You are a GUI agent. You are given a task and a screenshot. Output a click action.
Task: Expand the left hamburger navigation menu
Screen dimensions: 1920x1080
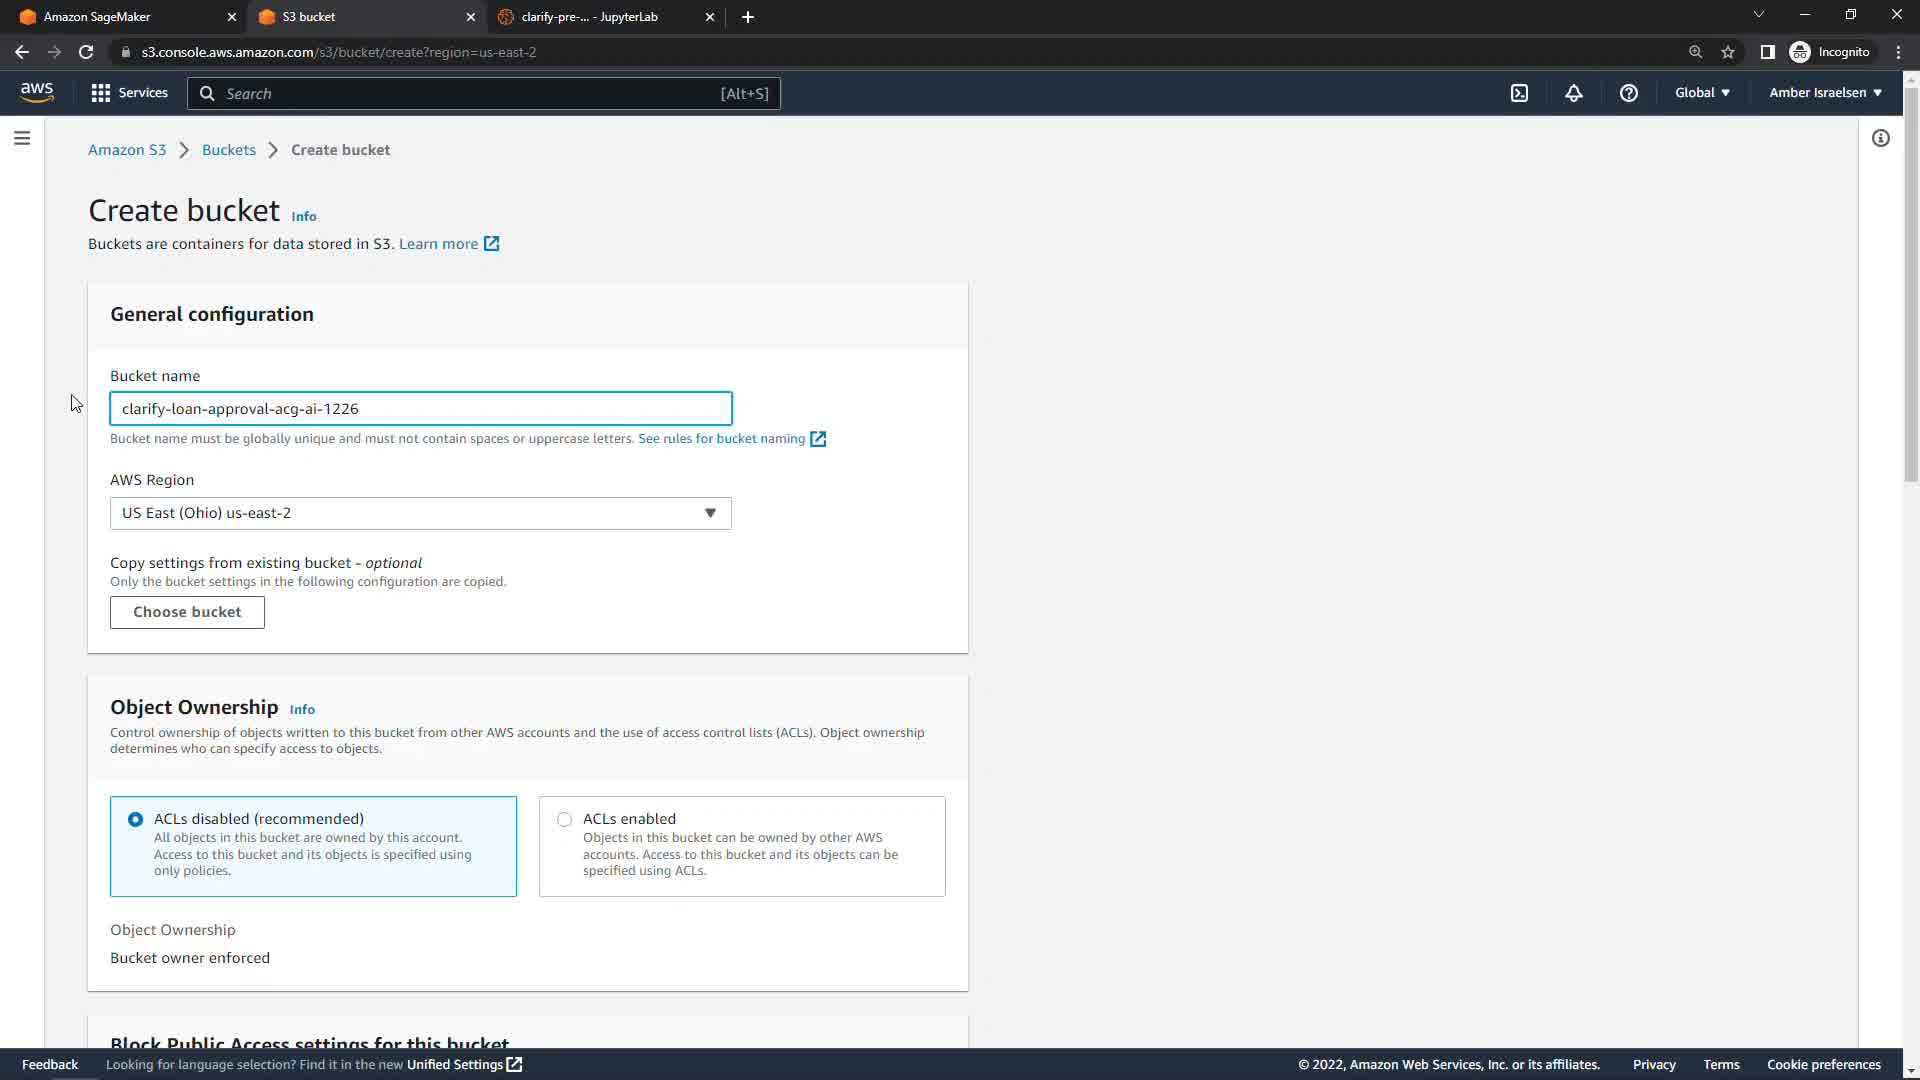click(22, 138)
